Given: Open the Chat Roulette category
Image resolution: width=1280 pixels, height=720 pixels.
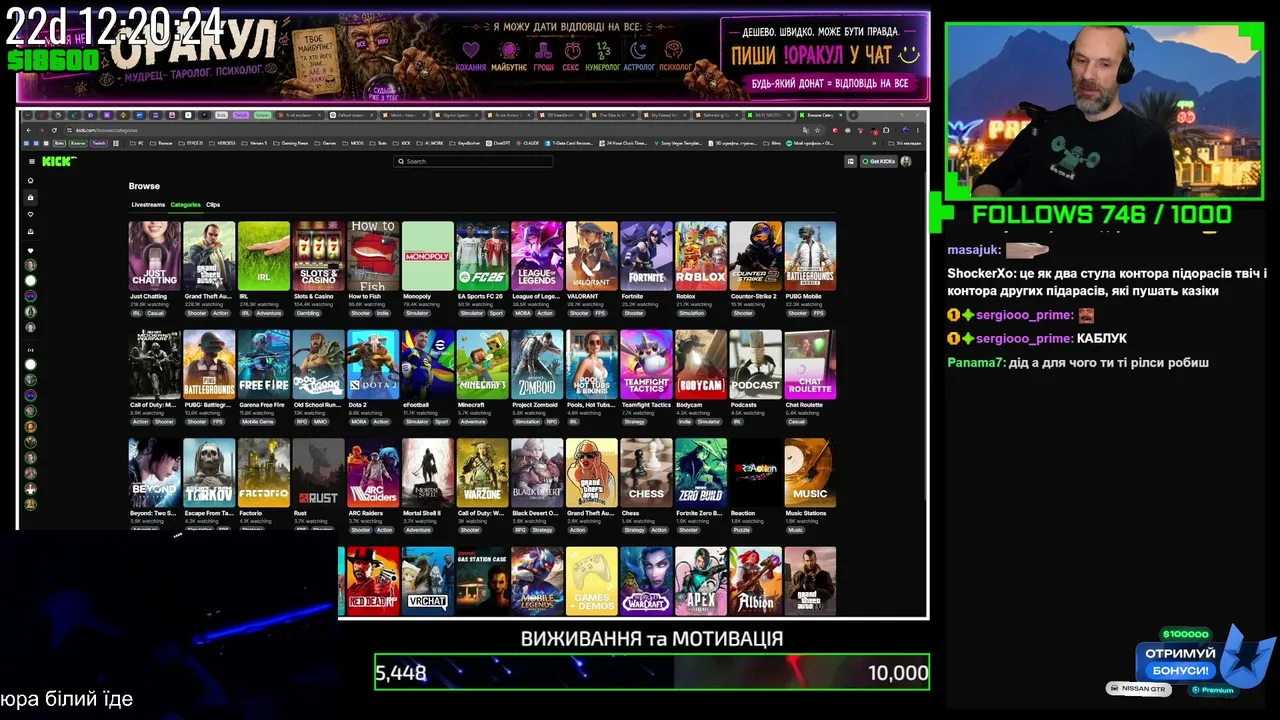Looking at the screenshot, I should 810,365.
